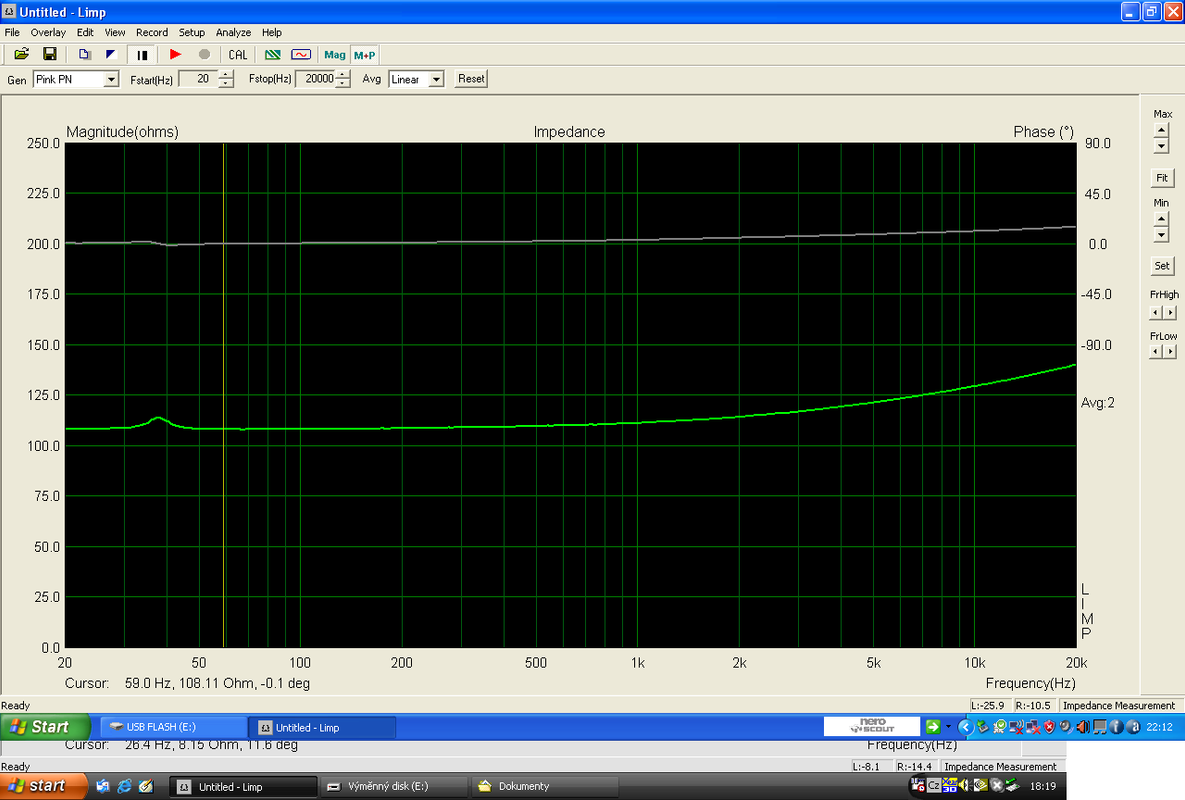Click the Cz language indicator
1185x800 pixels.
point(933,786)
